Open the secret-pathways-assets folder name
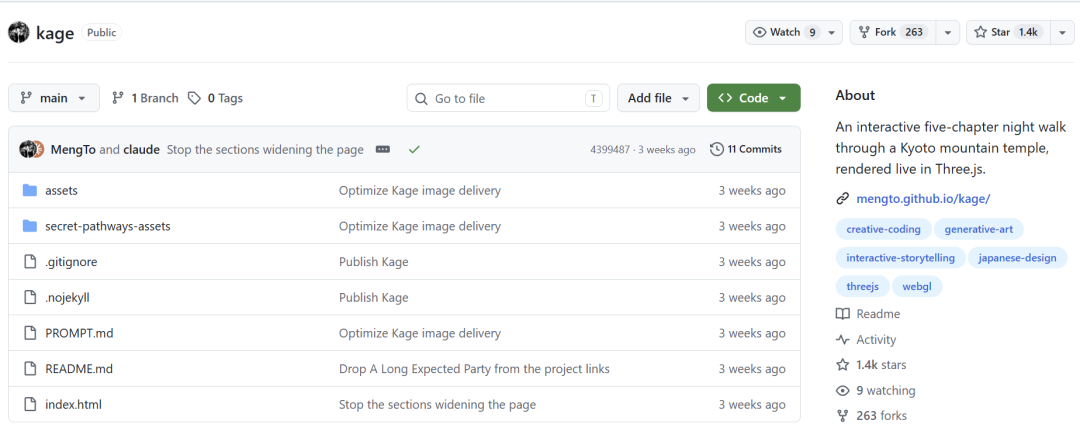 pyautogui.click(x=107, y=226)
